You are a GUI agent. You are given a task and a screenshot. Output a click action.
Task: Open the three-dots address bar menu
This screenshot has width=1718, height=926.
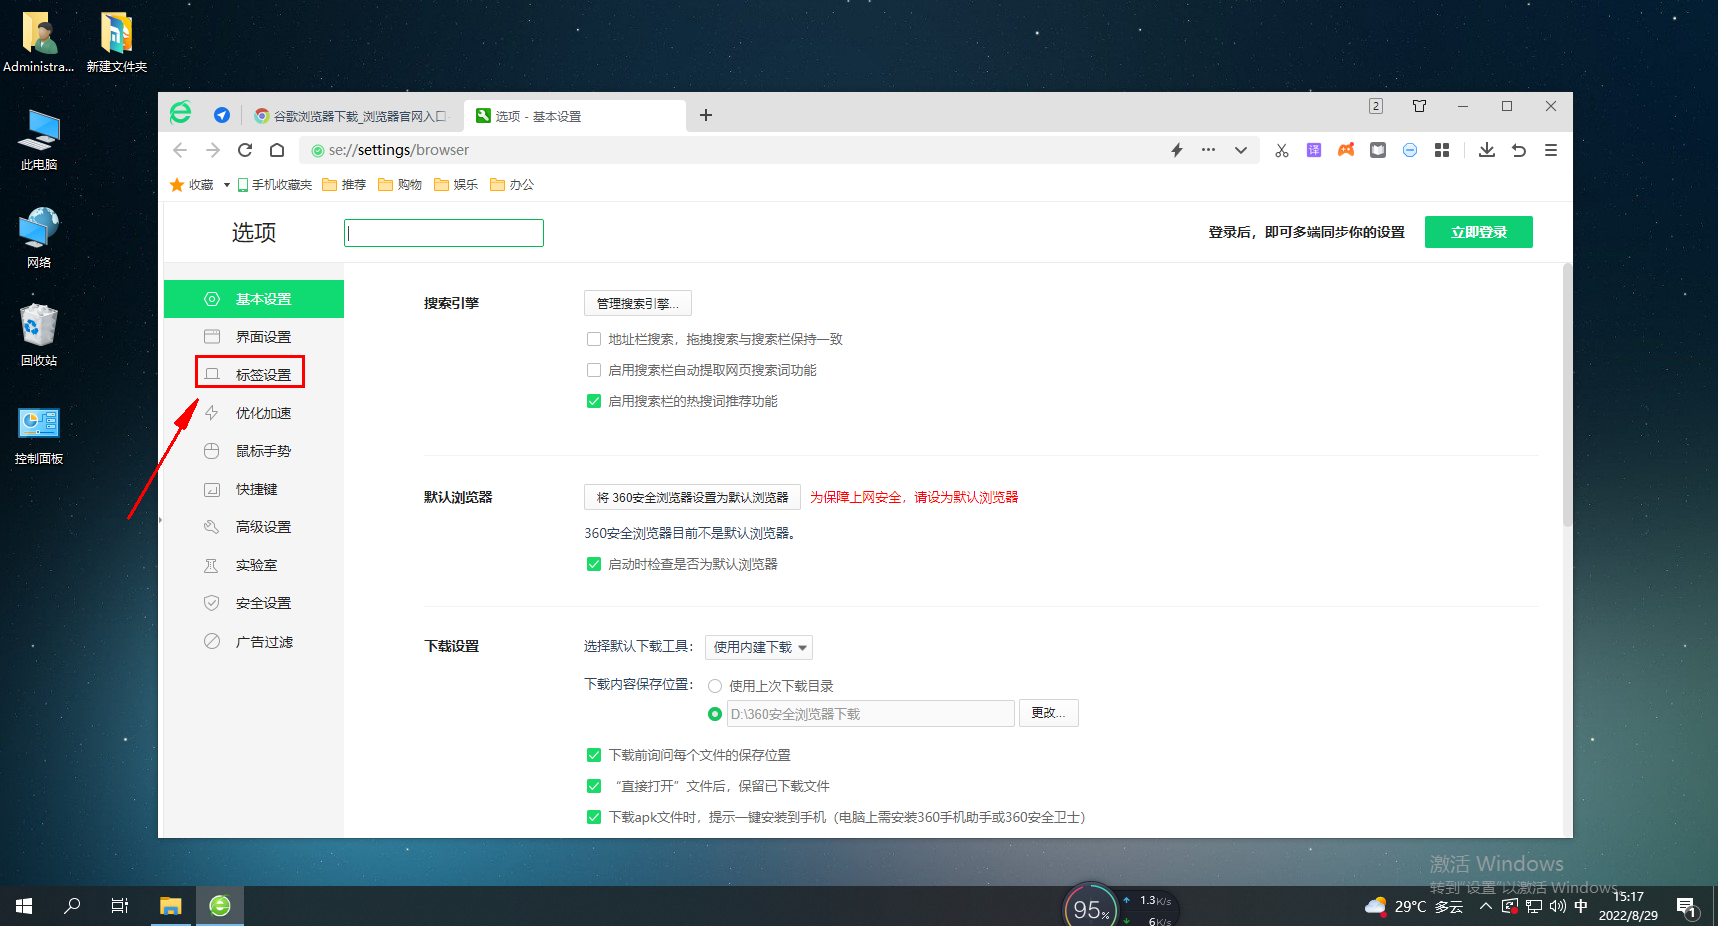[1209, 150]
